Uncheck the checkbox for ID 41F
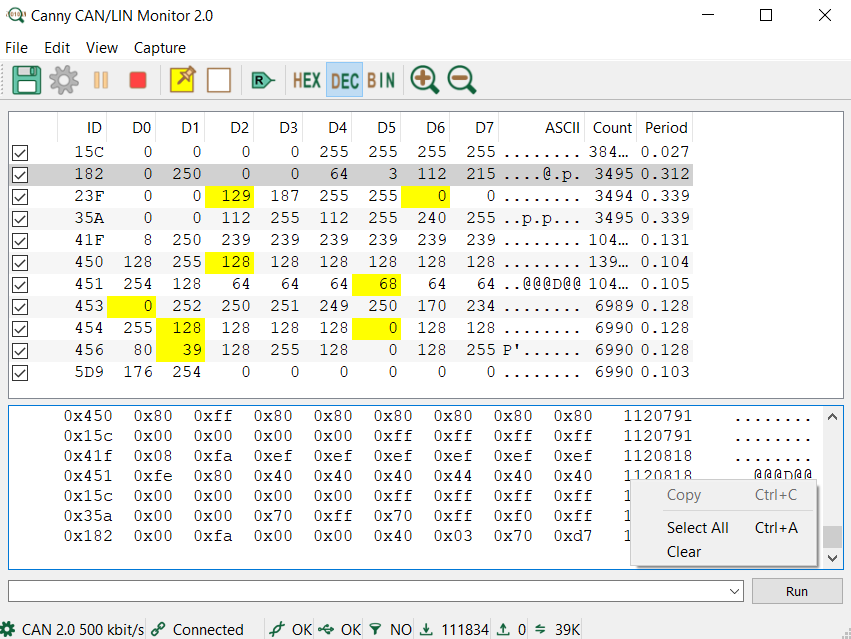Image resolution: width=851 pixels, height=639 pixels. click(x=20, y=241)
